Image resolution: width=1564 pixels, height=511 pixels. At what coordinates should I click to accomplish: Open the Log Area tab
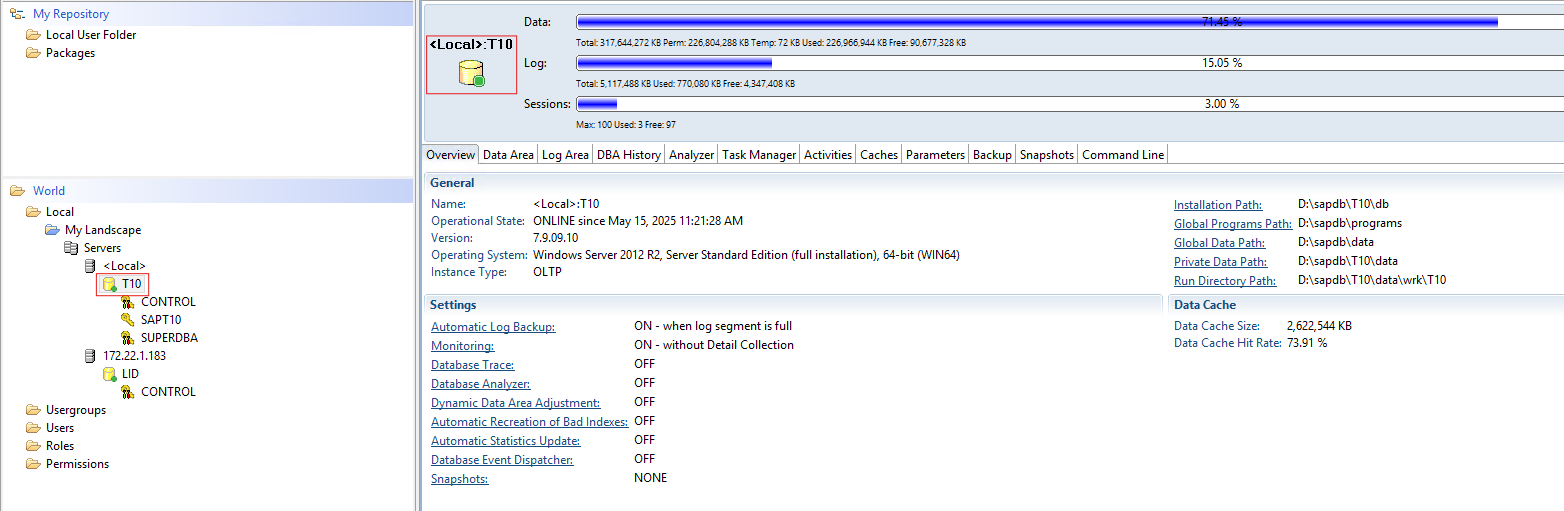pyautogui.click(x=565, y=155)
